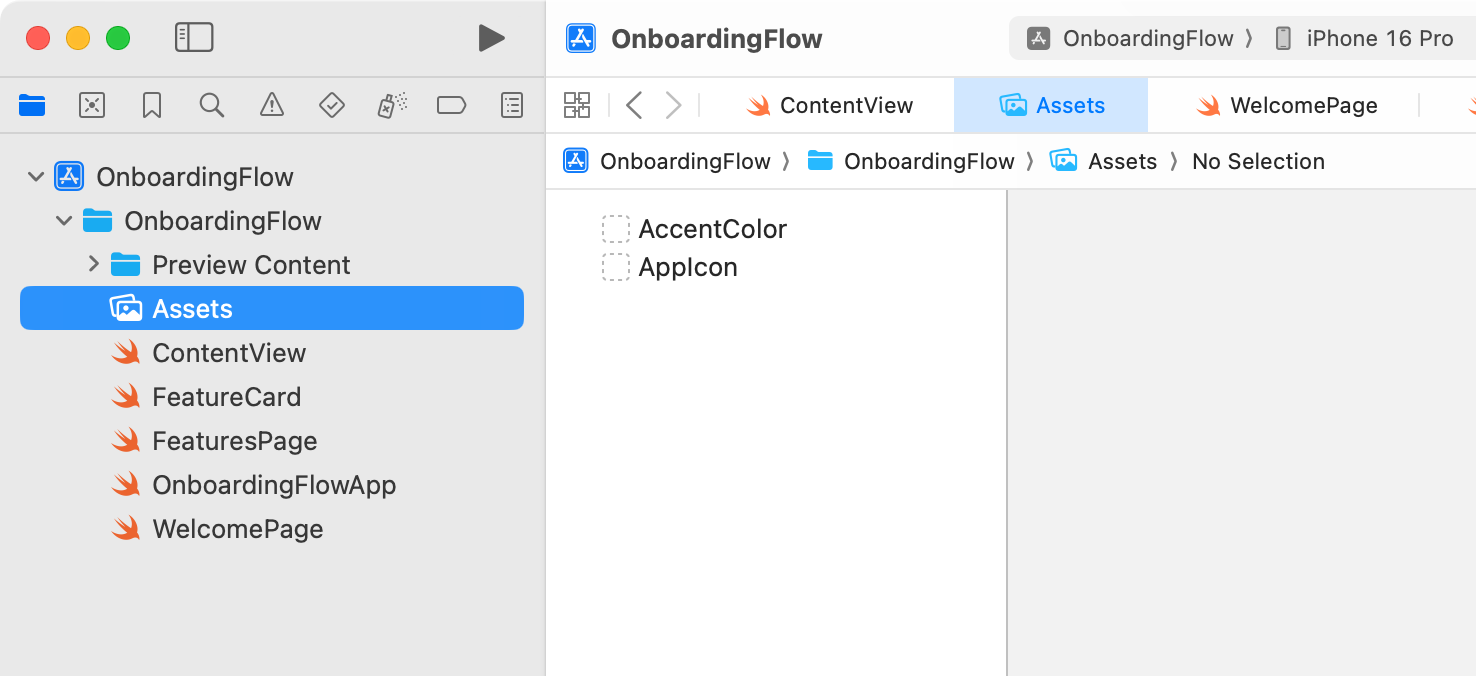Open the Breakpoint navigator icon

pos(451,105)
